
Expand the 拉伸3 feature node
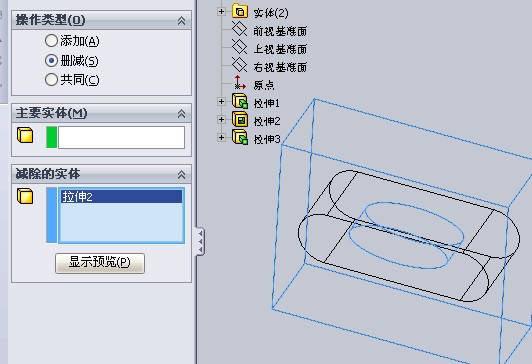[x=222, y=137]
